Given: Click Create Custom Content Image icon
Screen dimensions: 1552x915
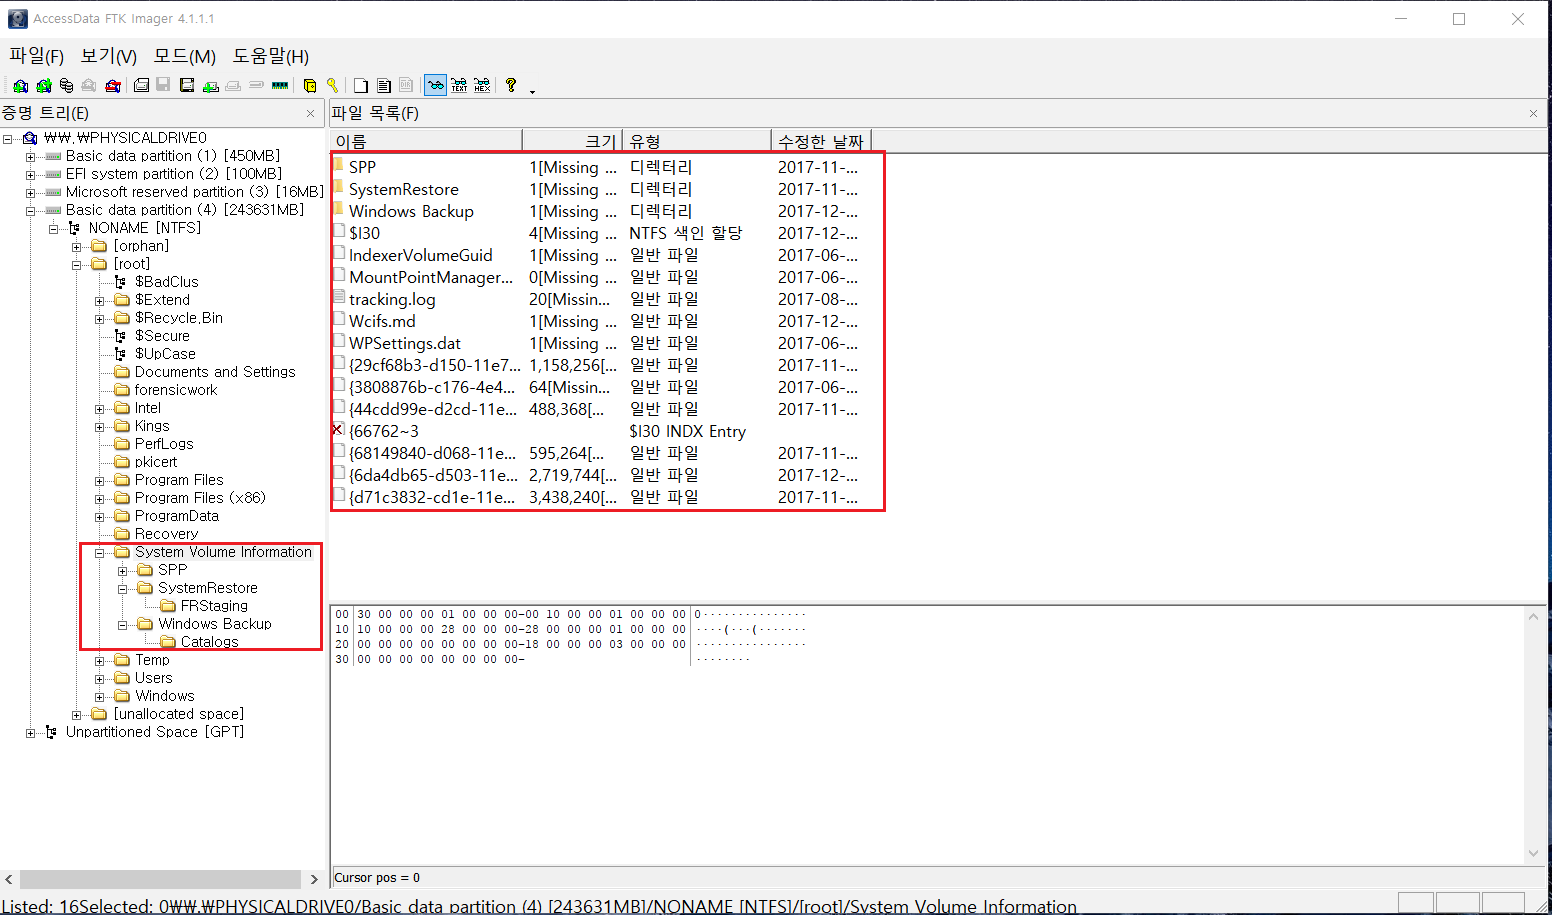Looking at the screenshot, I should tap(233, 86).
